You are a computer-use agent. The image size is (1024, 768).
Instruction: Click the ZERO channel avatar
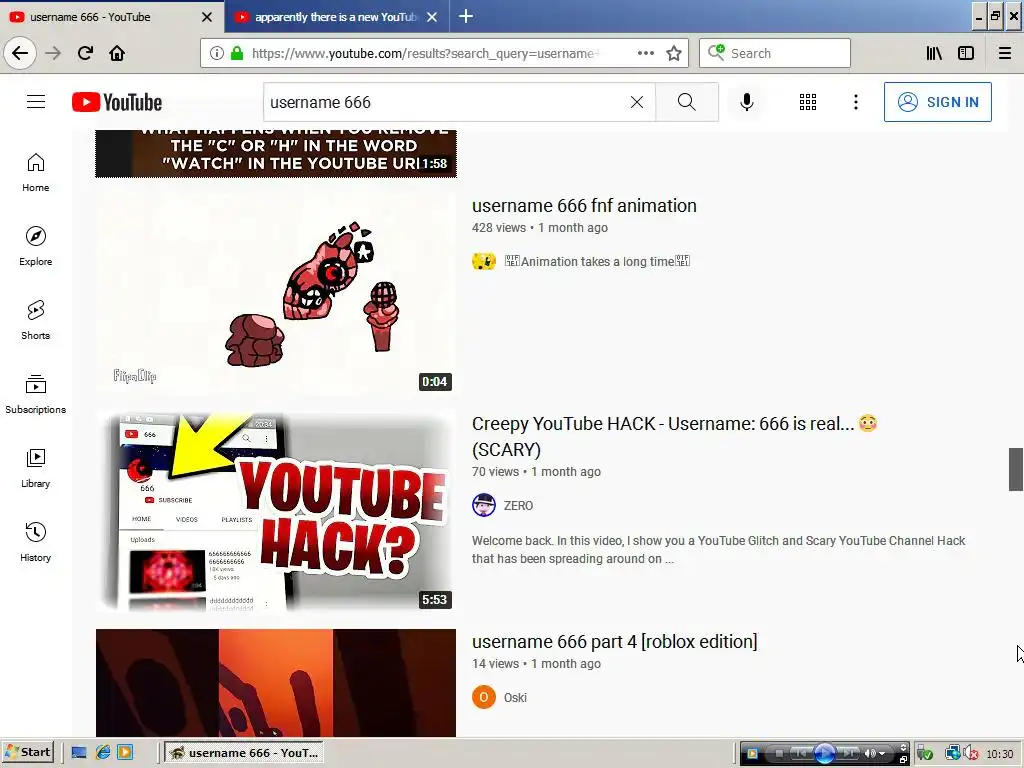click(484, 505)
